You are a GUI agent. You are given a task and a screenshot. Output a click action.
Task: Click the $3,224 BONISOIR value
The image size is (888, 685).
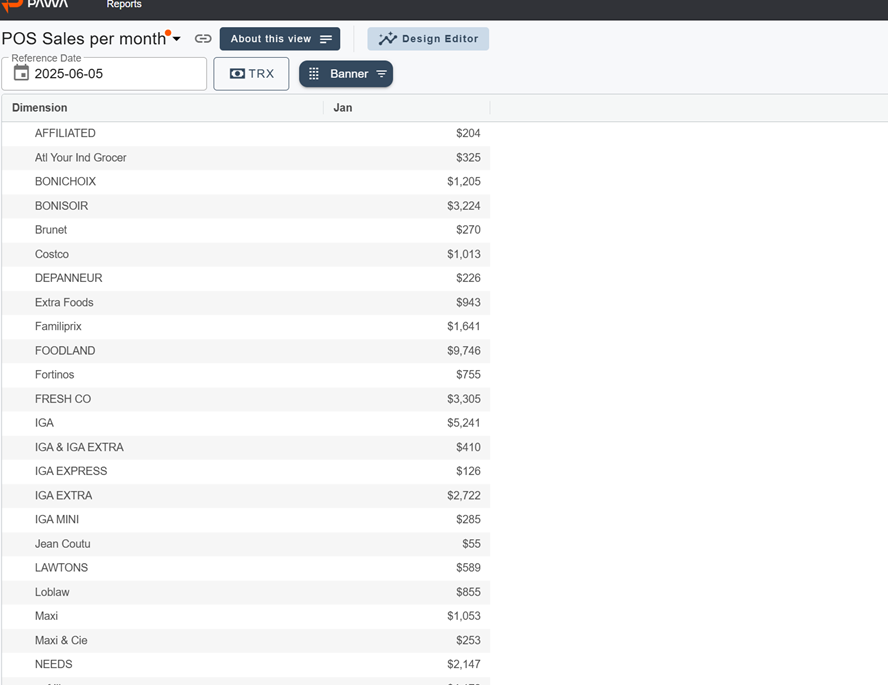[464, 206]
